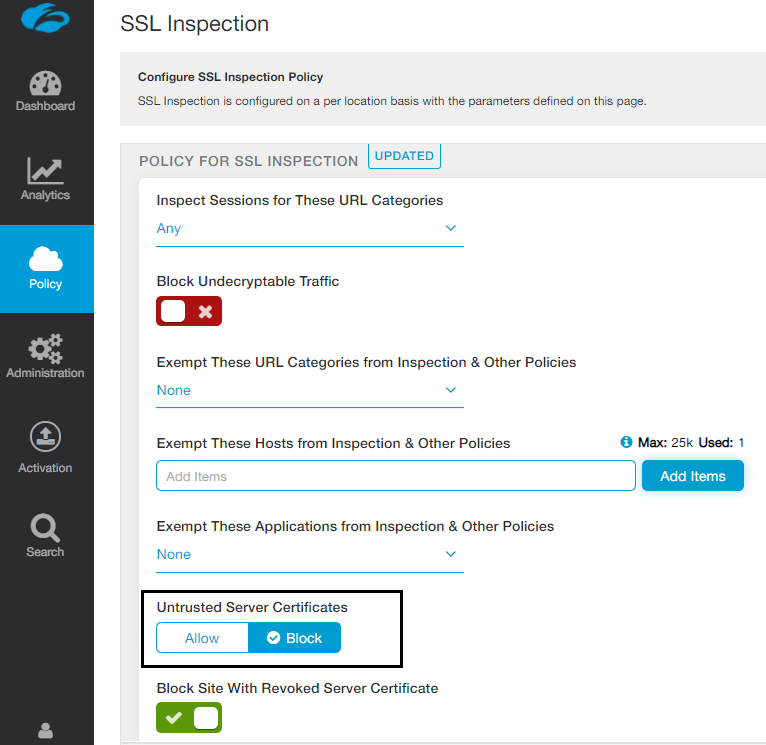Viewport: 766px width, 745px height.
Task: Select Block for Untrusted Server Certificates
Action: point(294,638)
